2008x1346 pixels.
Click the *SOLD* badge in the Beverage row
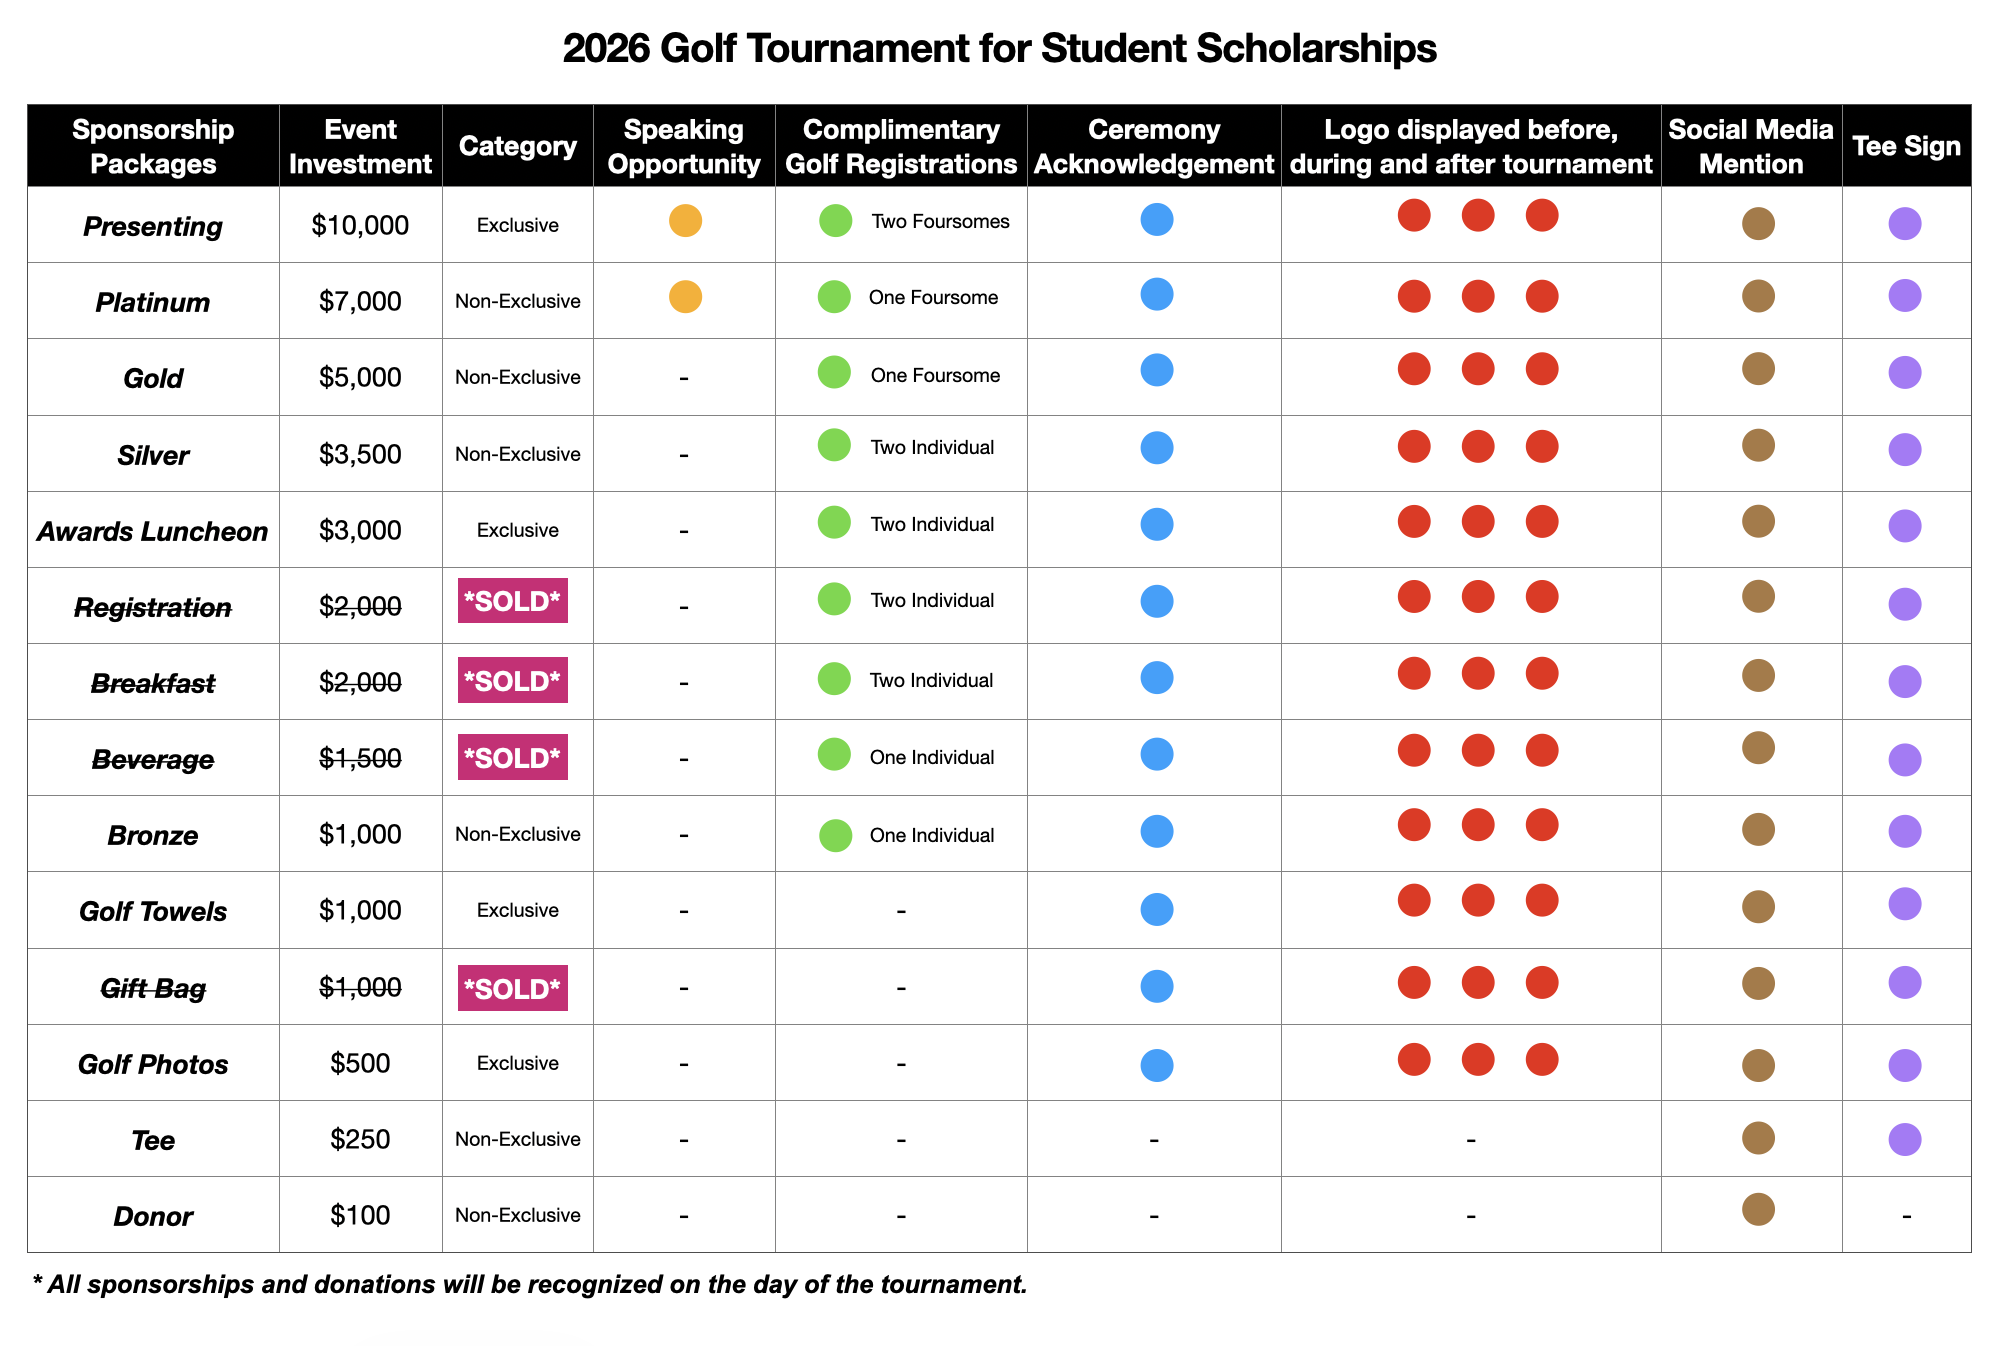[512, 757]
